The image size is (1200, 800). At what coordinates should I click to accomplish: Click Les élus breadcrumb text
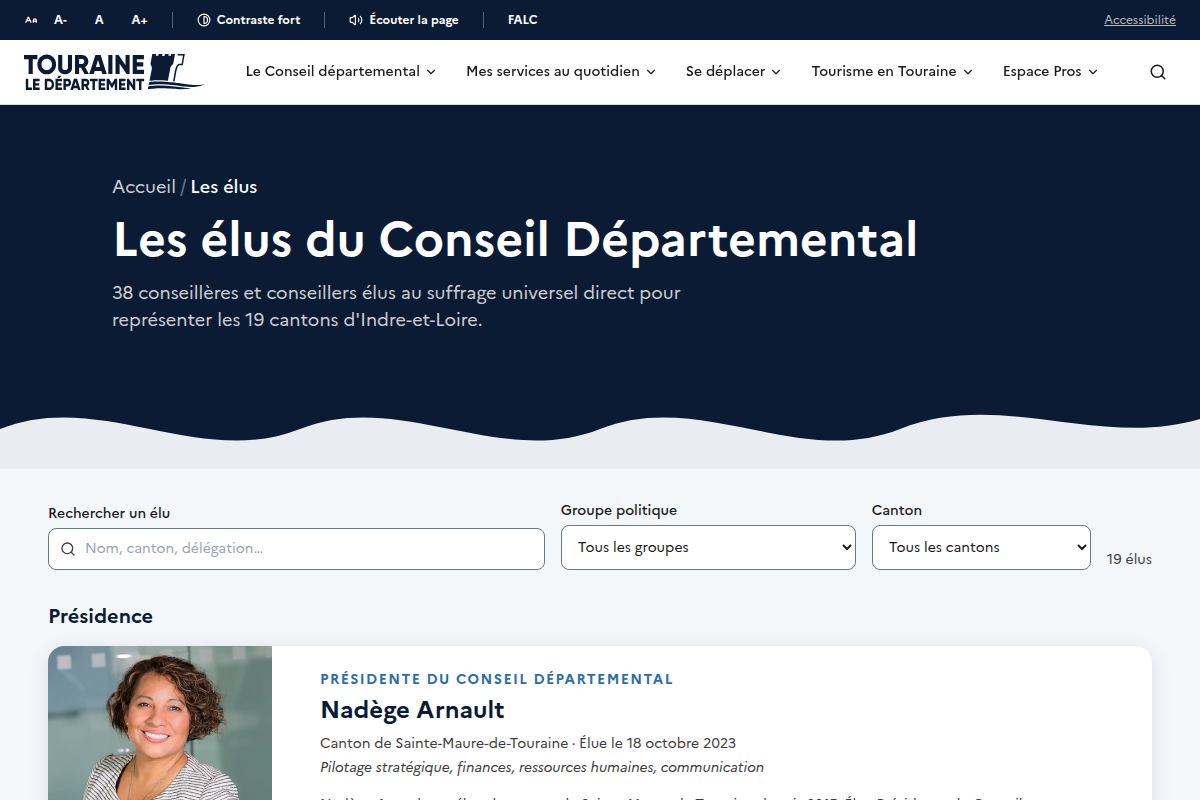(224, 187)
